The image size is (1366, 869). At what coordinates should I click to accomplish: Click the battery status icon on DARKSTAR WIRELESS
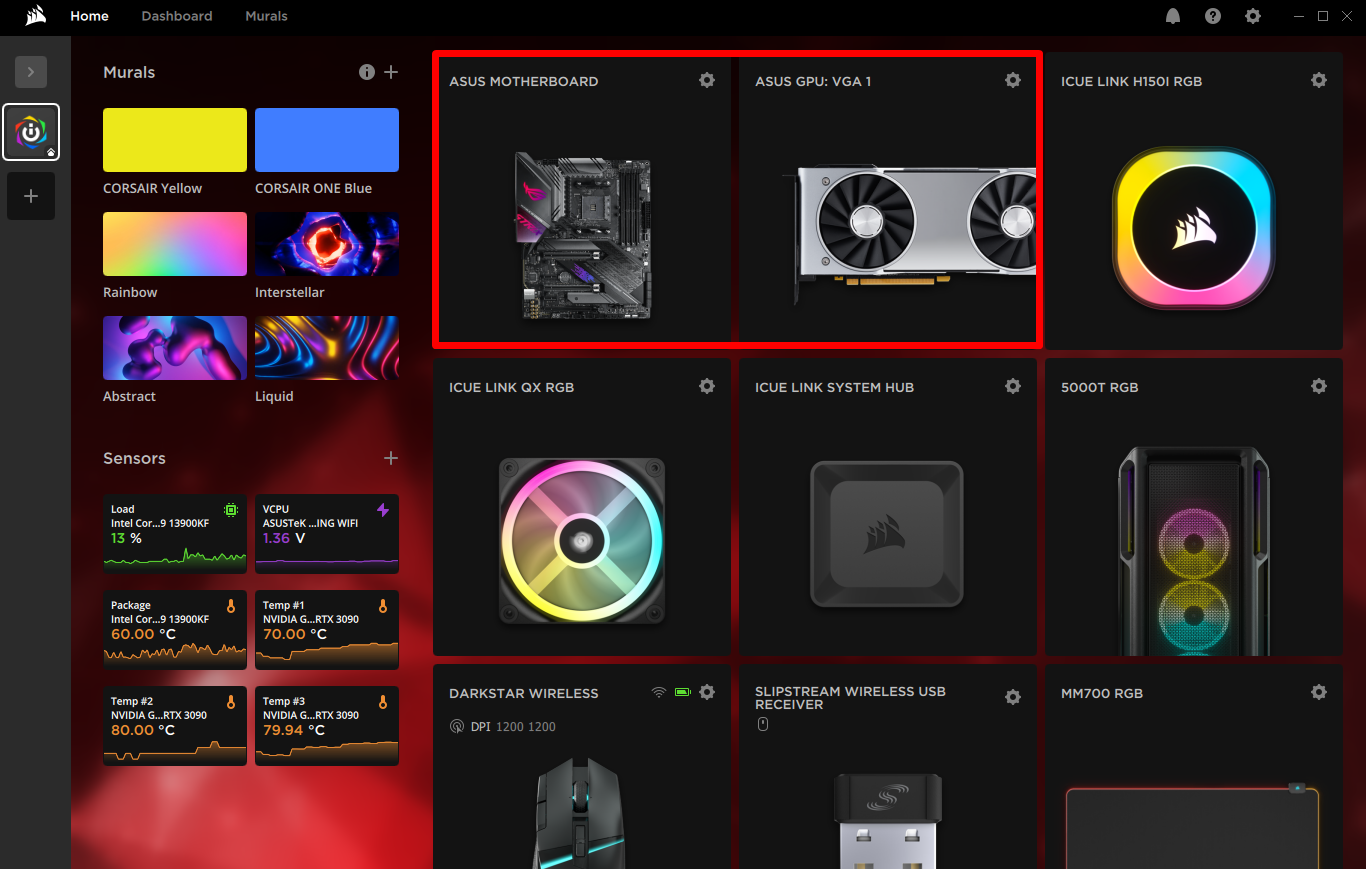682,691
